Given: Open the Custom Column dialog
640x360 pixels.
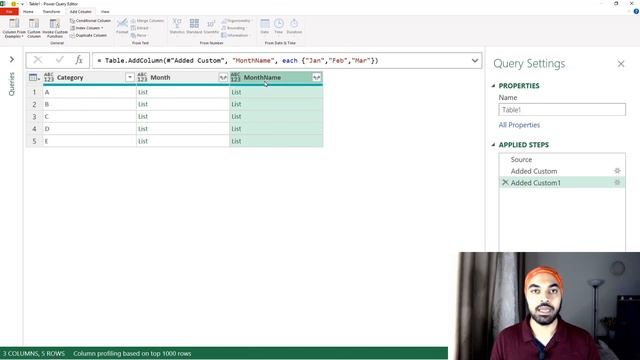Looking at the screenshot, I should click(34, 28).
